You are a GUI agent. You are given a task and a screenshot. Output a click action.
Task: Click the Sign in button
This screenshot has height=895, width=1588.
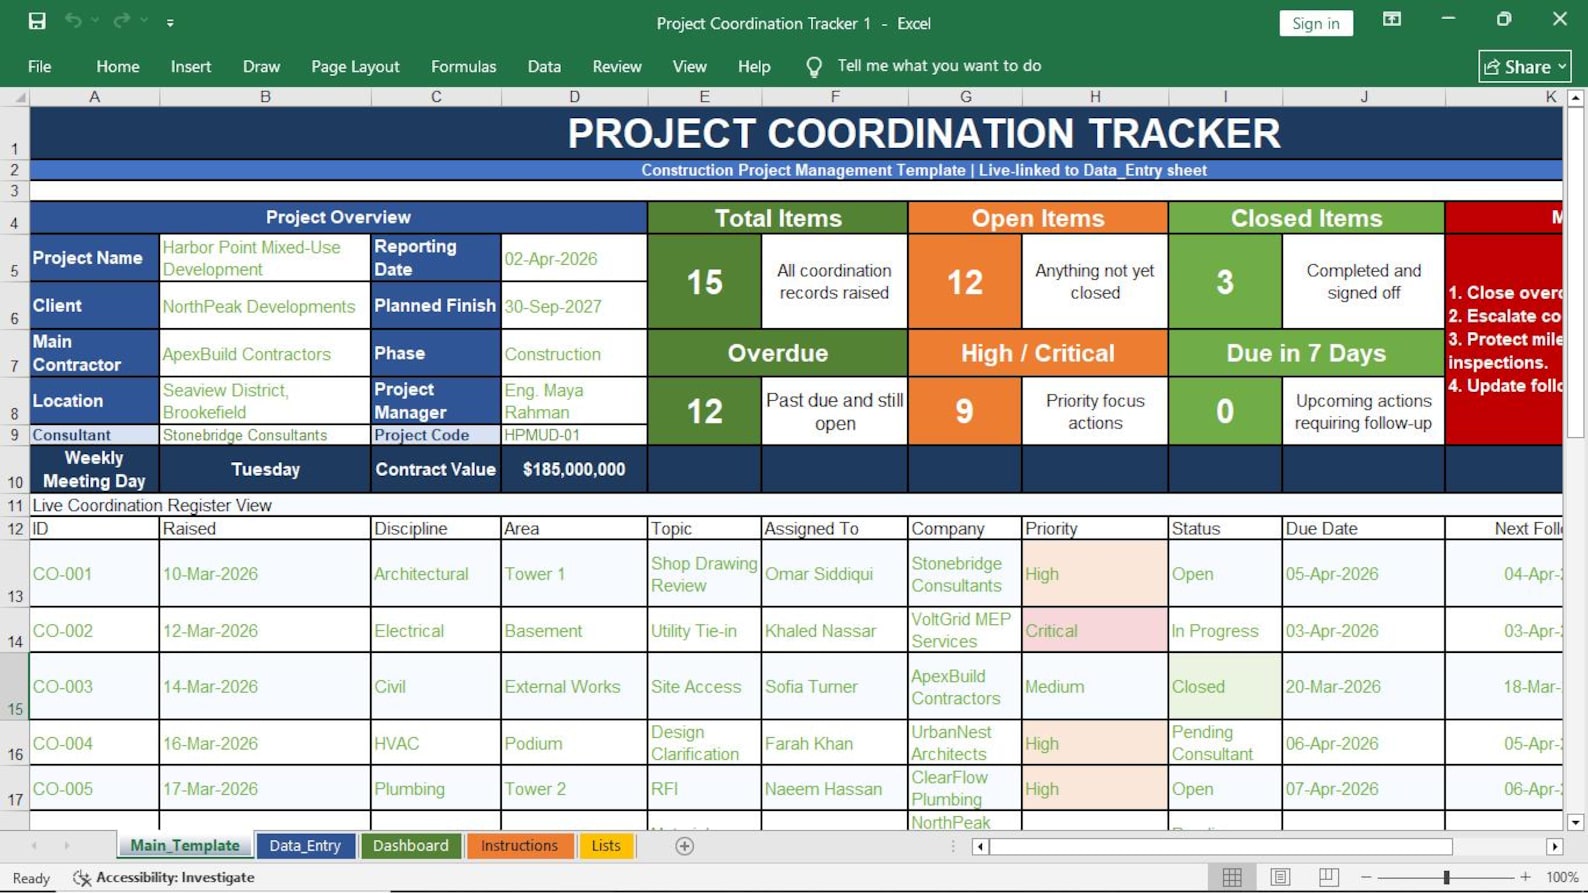1315,23
